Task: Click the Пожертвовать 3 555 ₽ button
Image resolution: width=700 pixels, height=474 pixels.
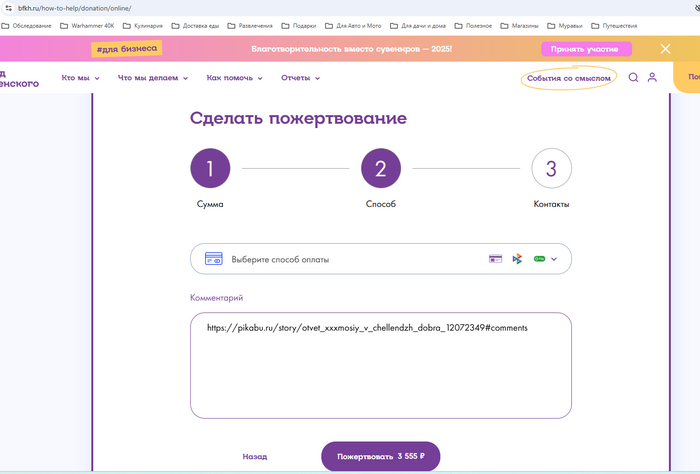Action: tap(381, 456)
